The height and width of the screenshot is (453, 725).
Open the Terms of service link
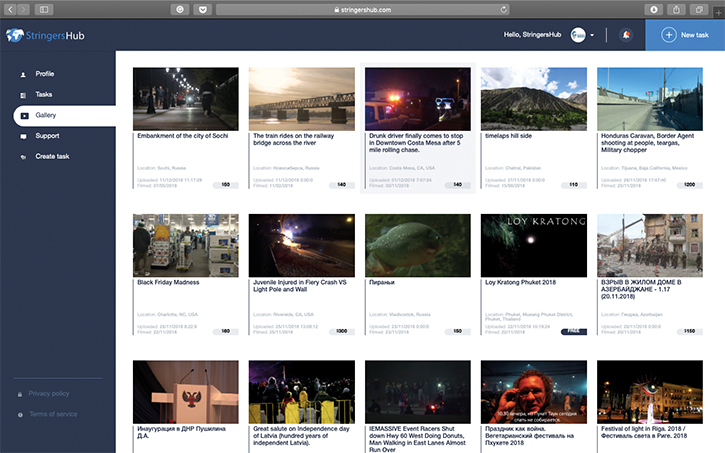point(53,414)
